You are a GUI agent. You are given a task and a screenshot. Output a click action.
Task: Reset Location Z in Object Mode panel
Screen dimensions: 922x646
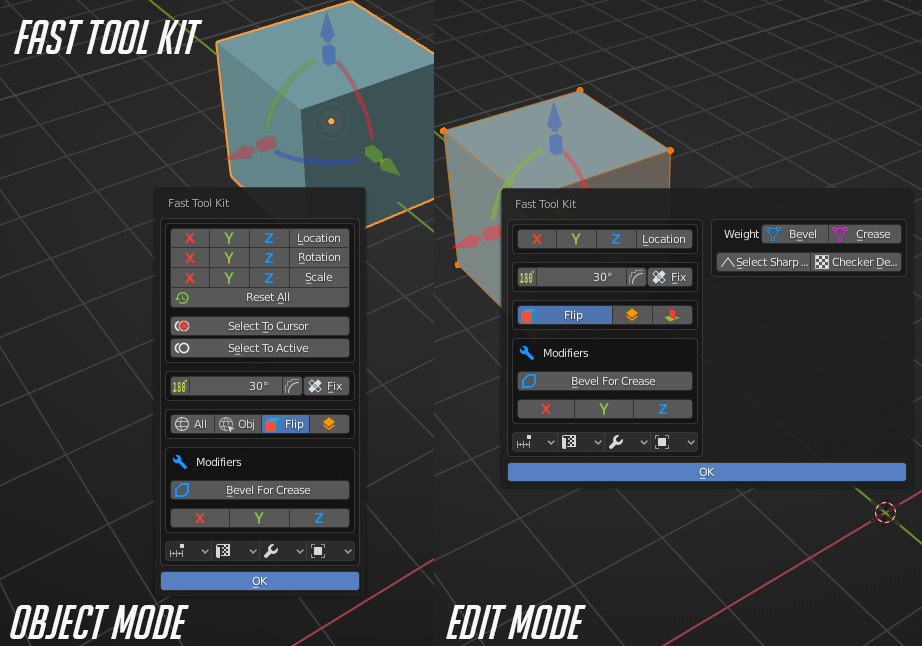[269, 238]
